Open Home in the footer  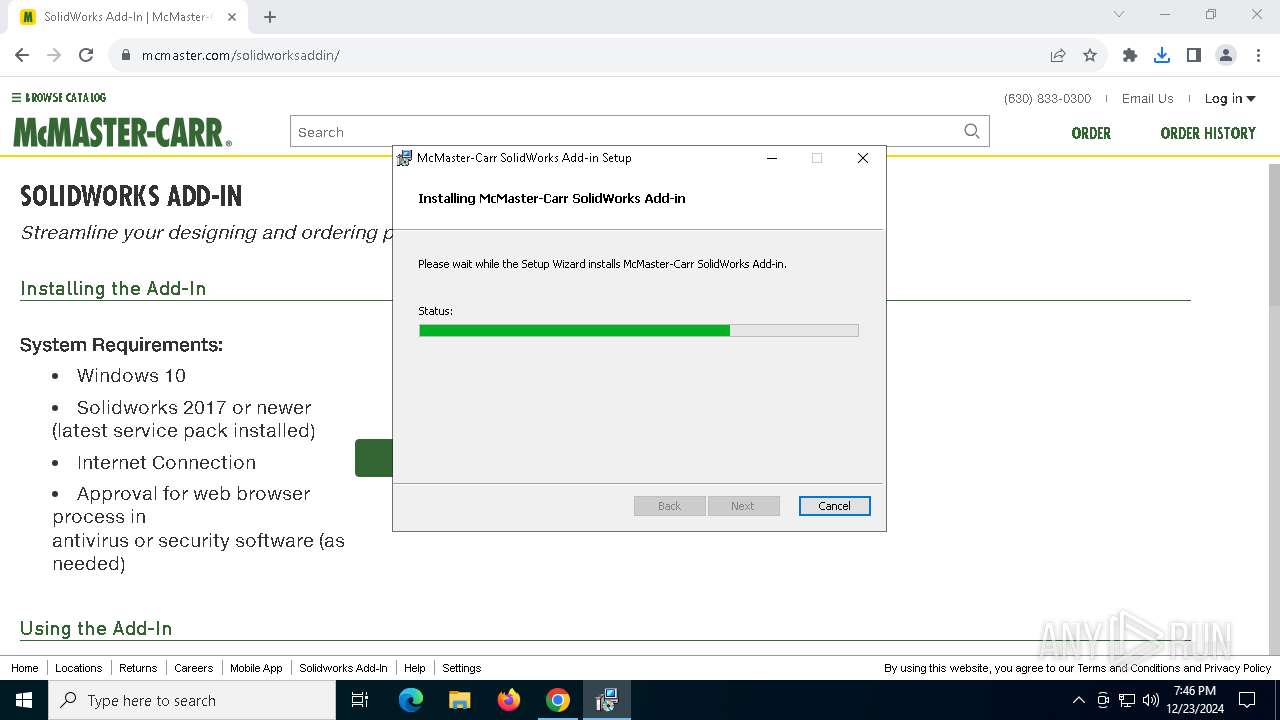coord(25,668)
